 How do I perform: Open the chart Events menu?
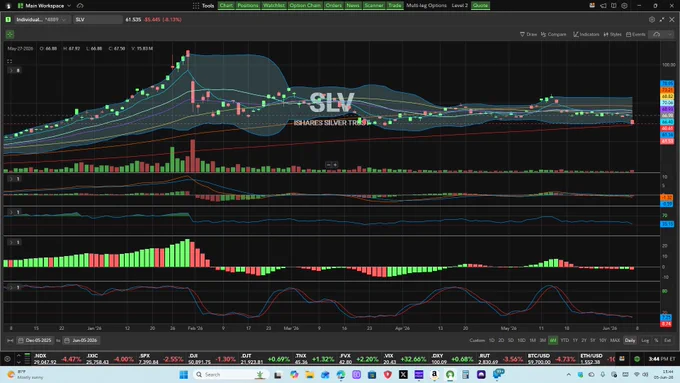[x=636, y=34]
